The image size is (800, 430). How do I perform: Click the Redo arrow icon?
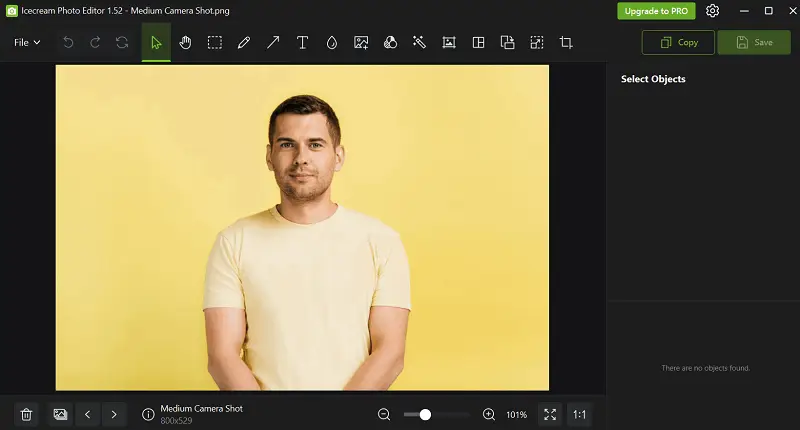[x=95, y=42]
